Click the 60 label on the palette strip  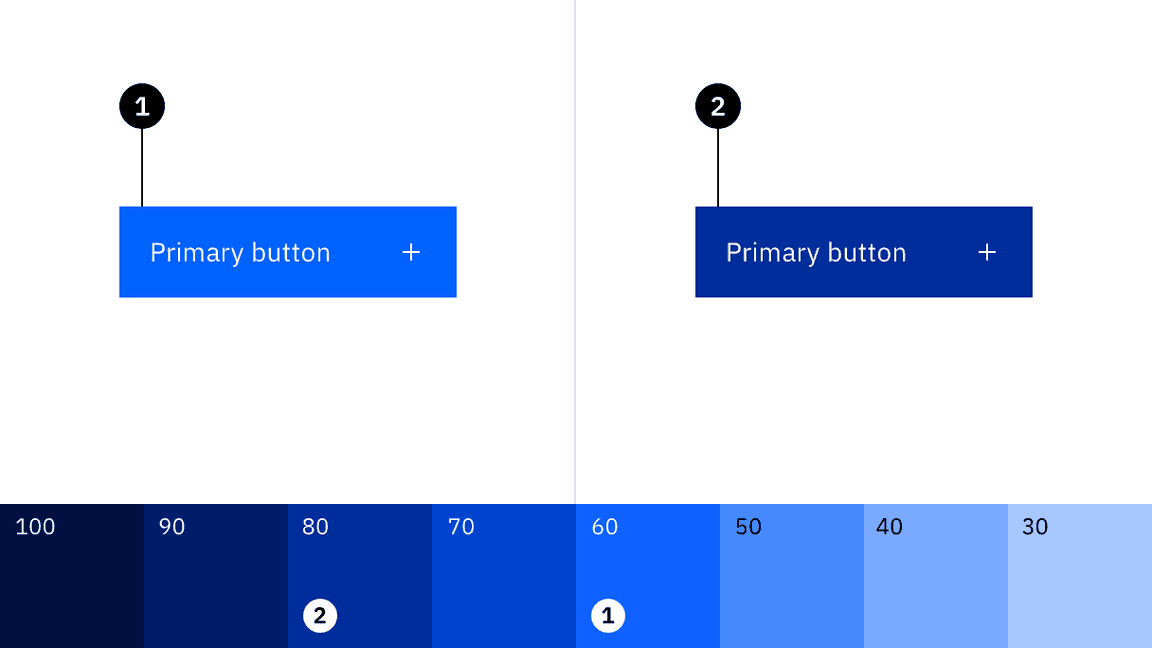(x=604, y=527)
